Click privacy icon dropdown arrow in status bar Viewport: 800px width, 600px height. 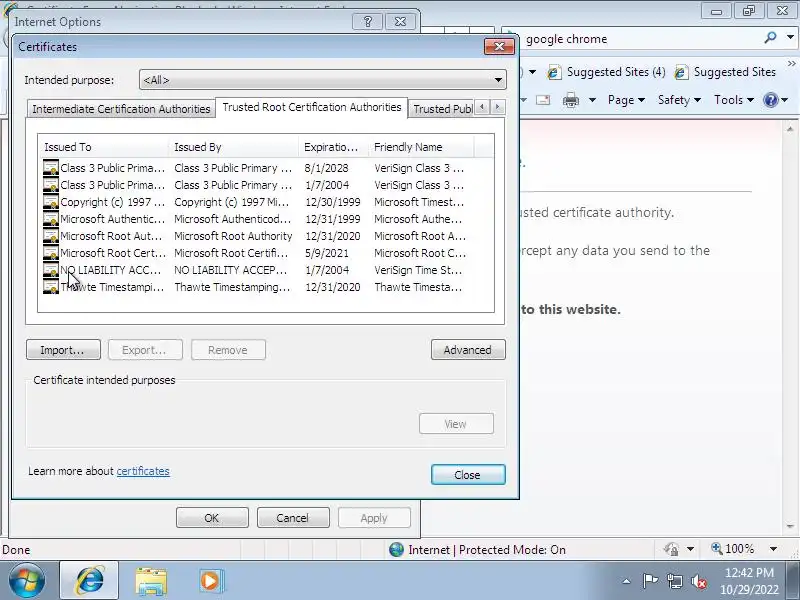click(690, 549)
